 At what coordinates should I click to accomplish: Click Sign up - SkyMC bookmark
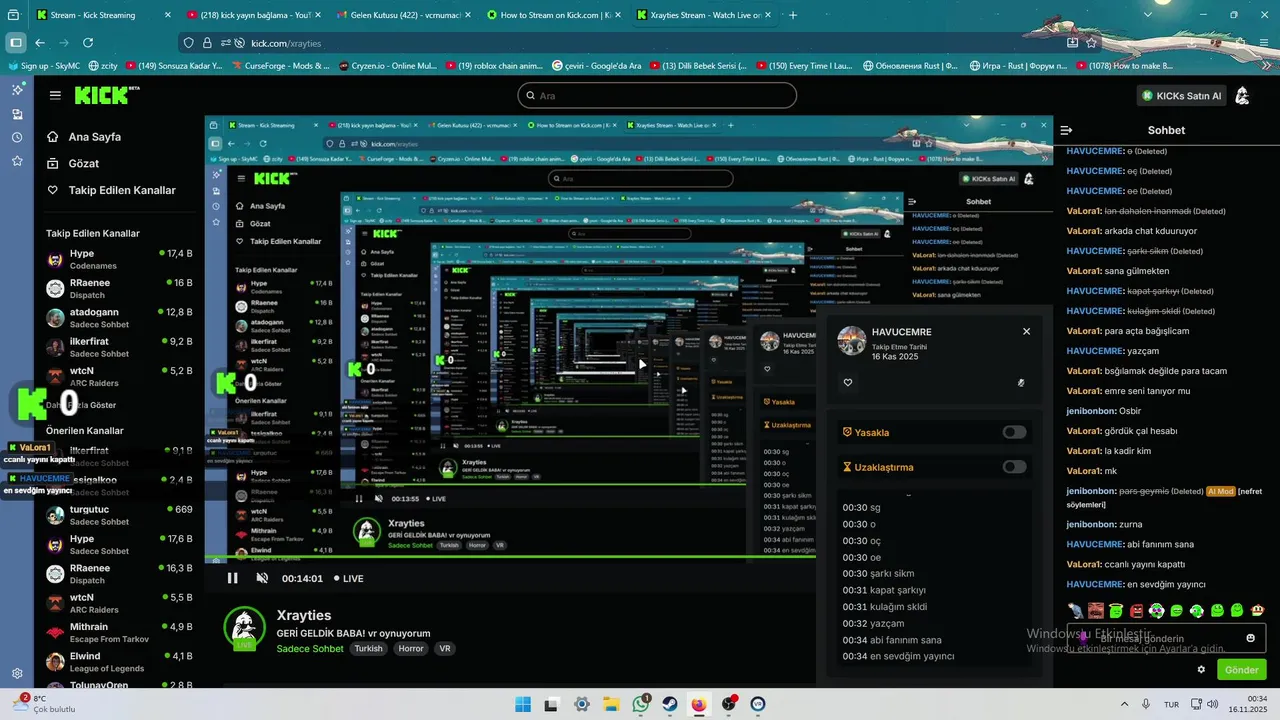[43, 65]
